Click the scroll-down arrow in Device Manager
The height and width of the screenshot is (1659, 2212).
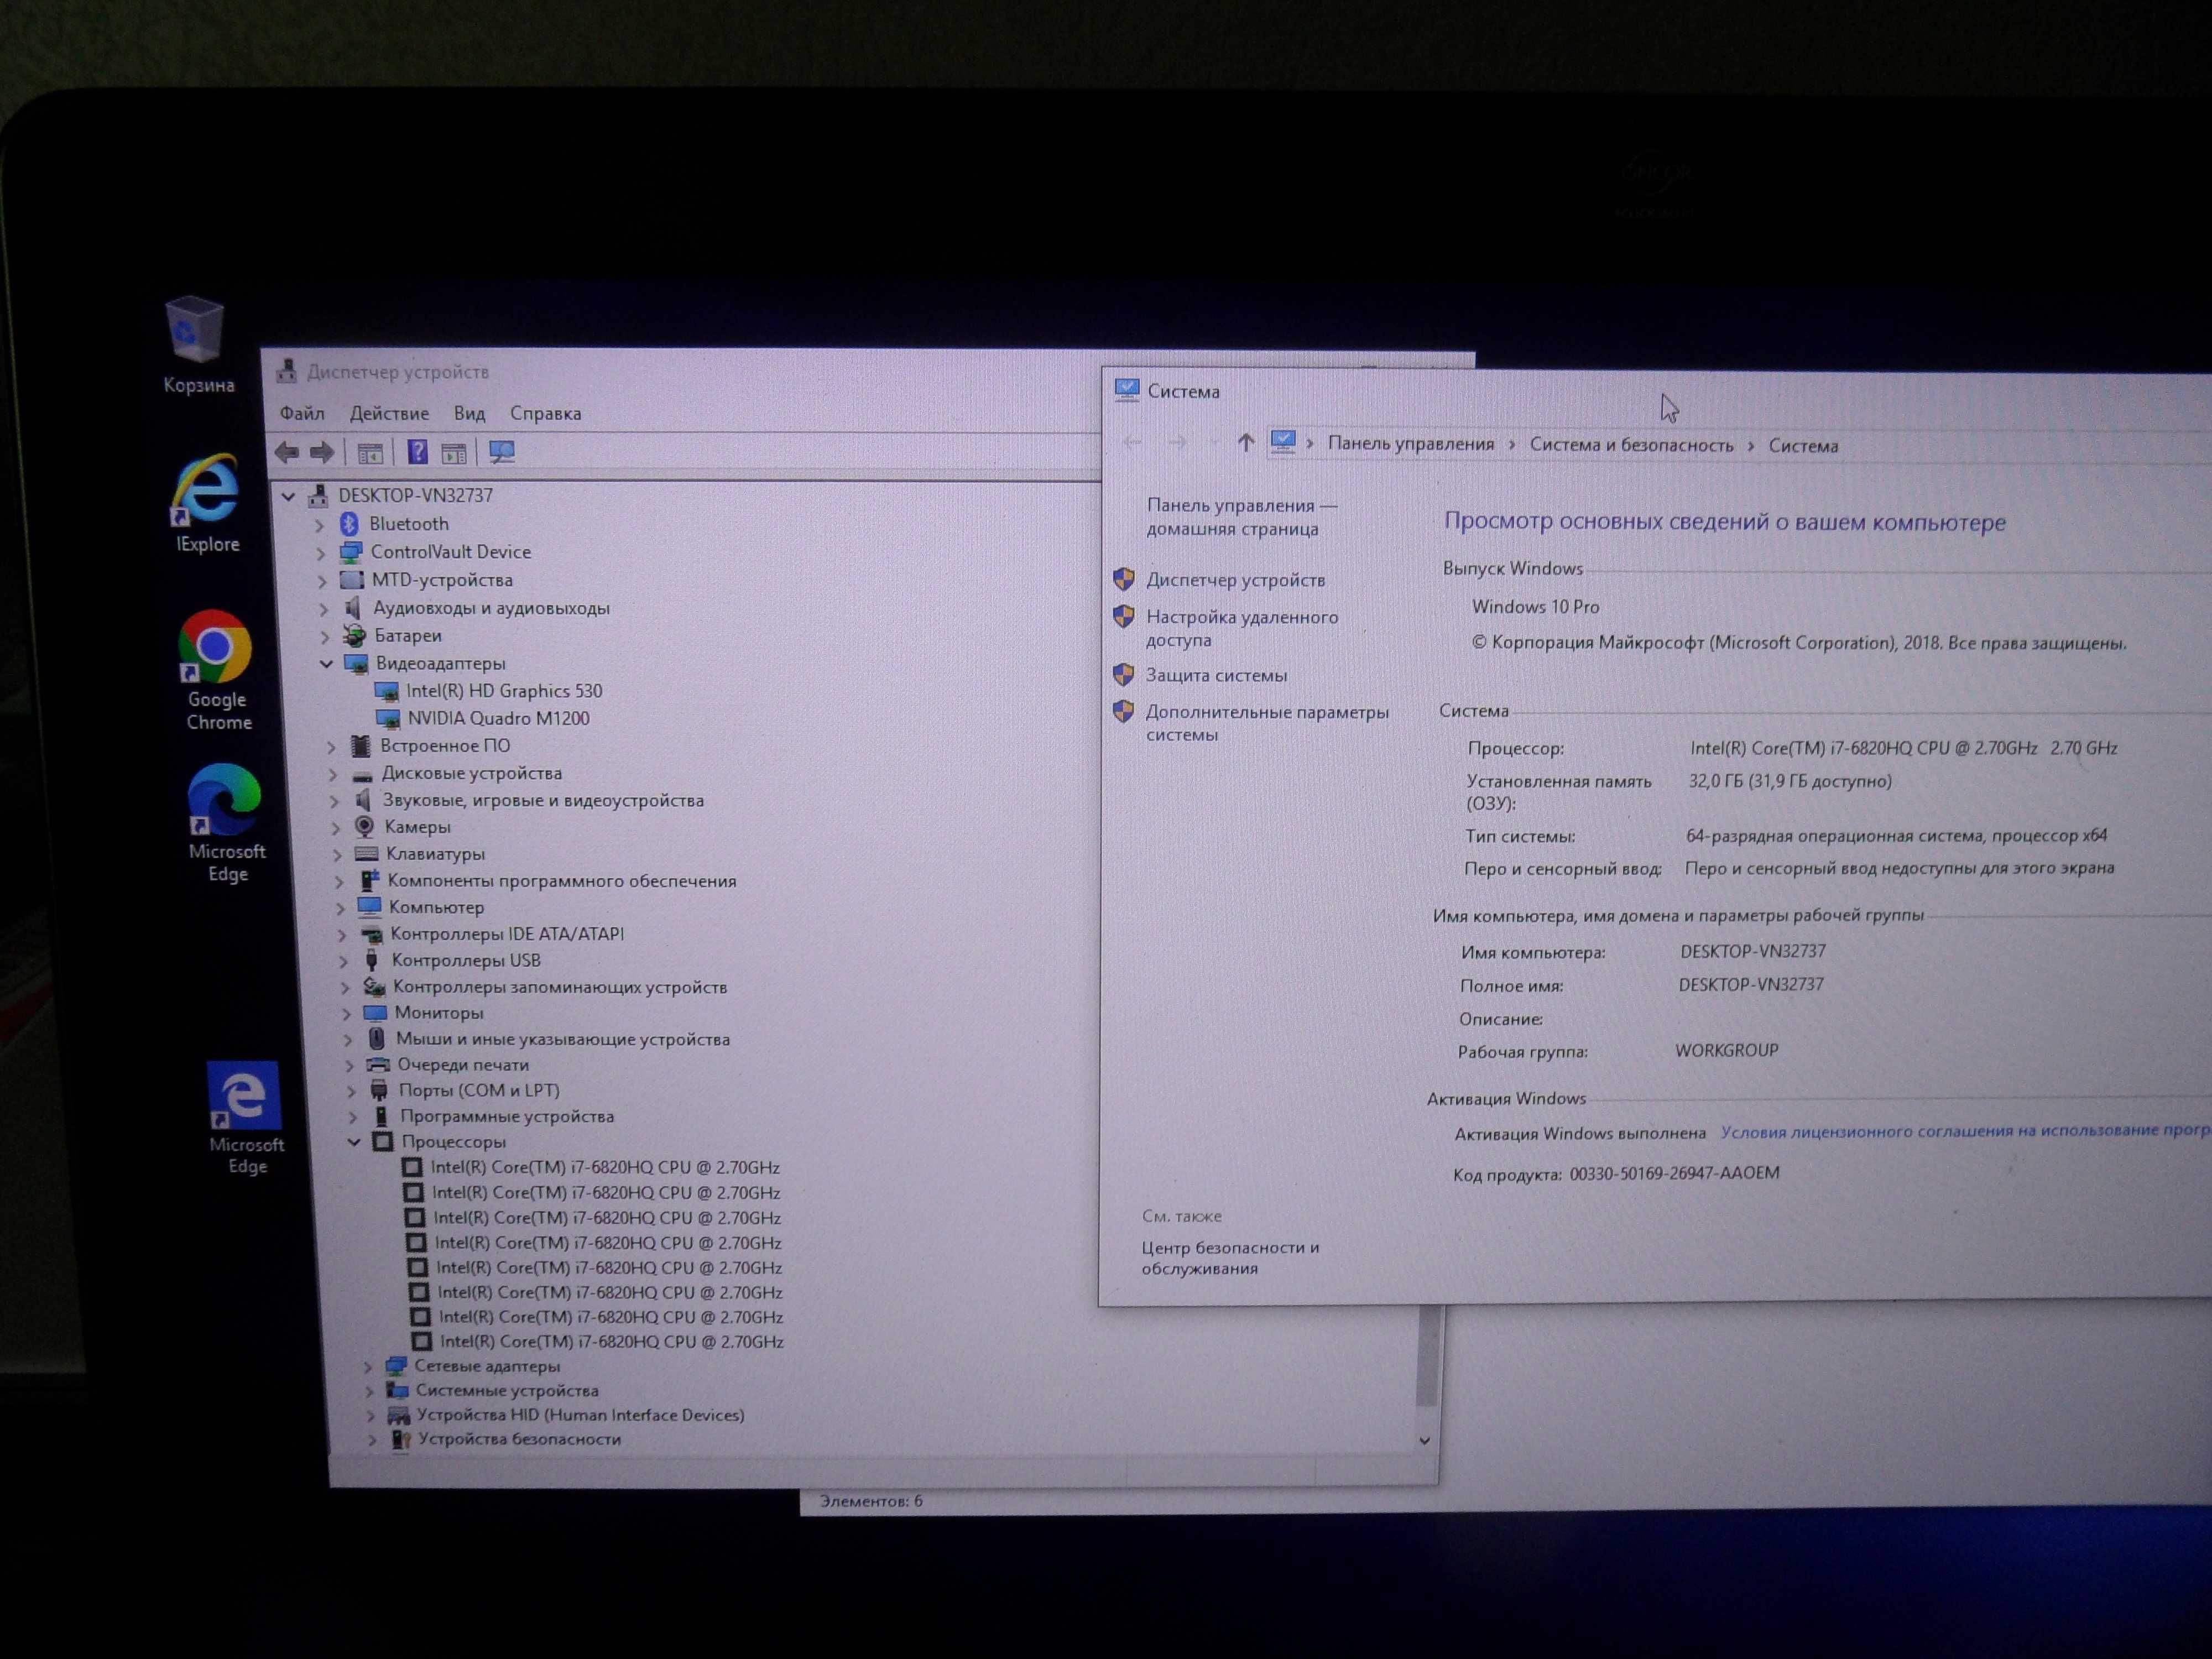(x=1424, y=1441)
